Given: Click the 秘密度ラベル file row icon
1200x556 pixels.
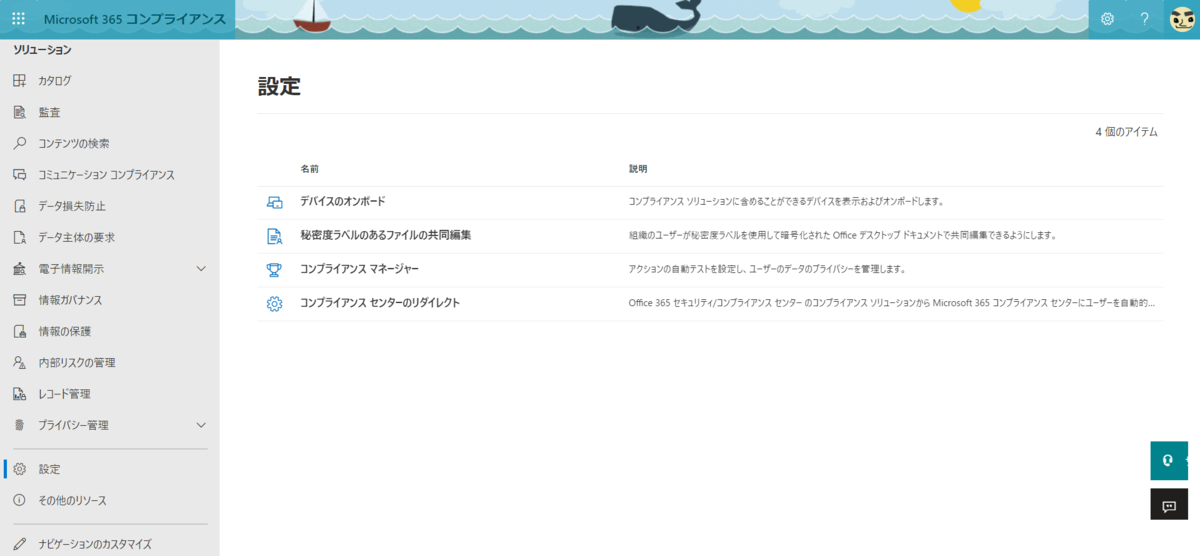Looking at the screenshot, I should [x=274, y=236].
